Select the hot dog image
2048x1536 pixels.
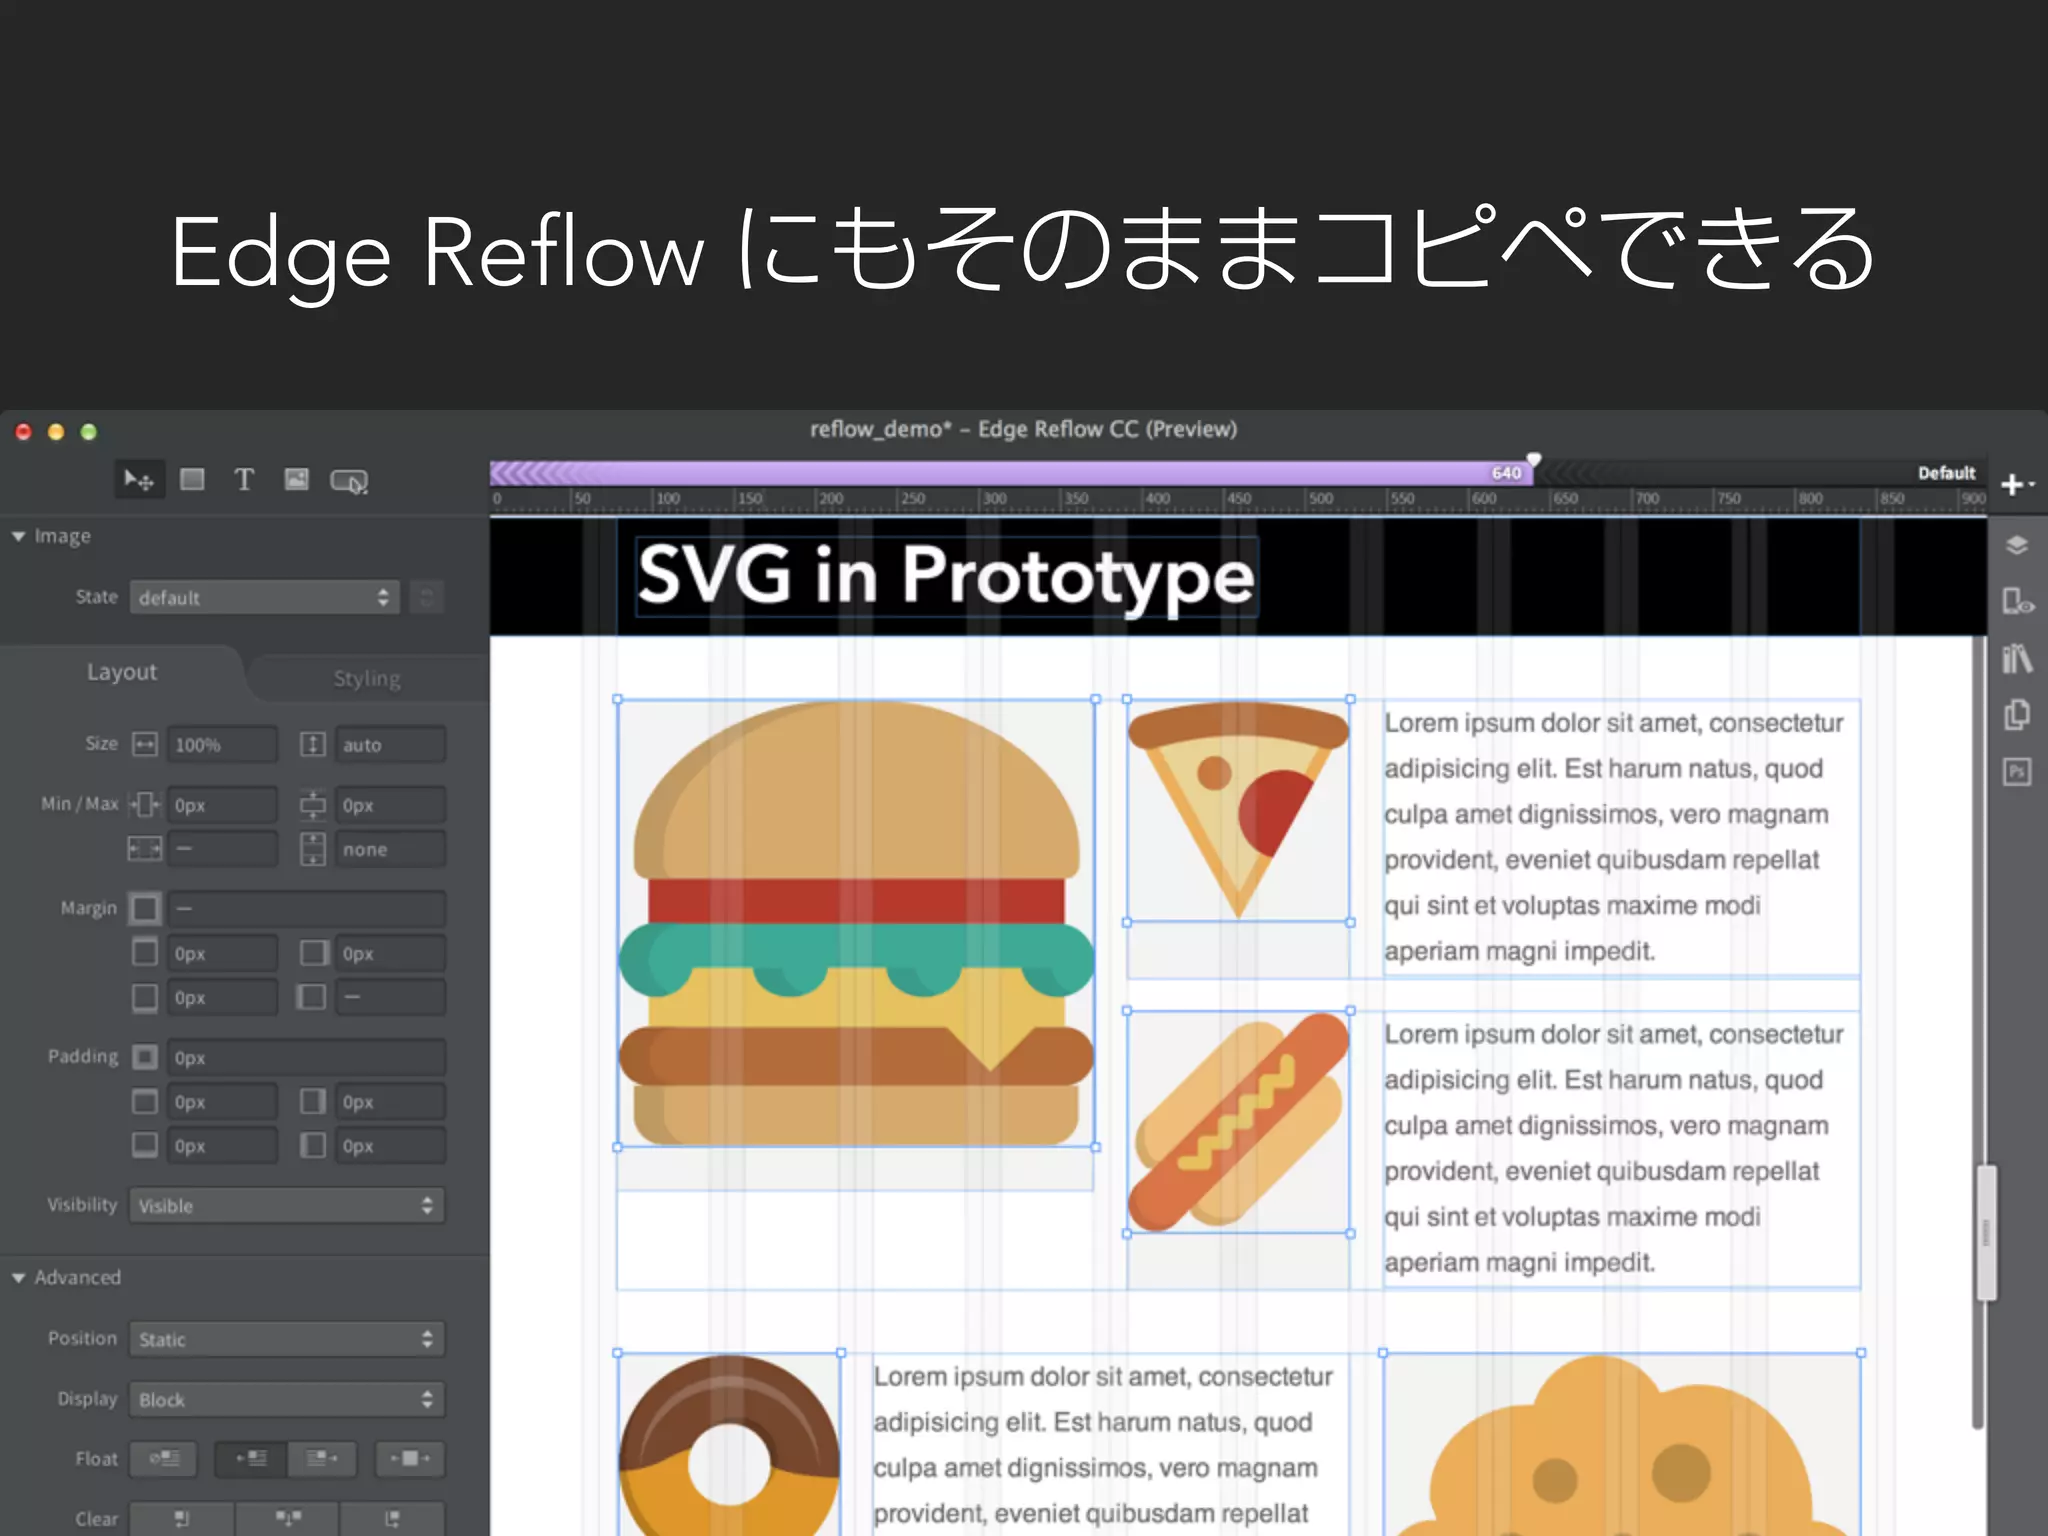[1238, 1122]
